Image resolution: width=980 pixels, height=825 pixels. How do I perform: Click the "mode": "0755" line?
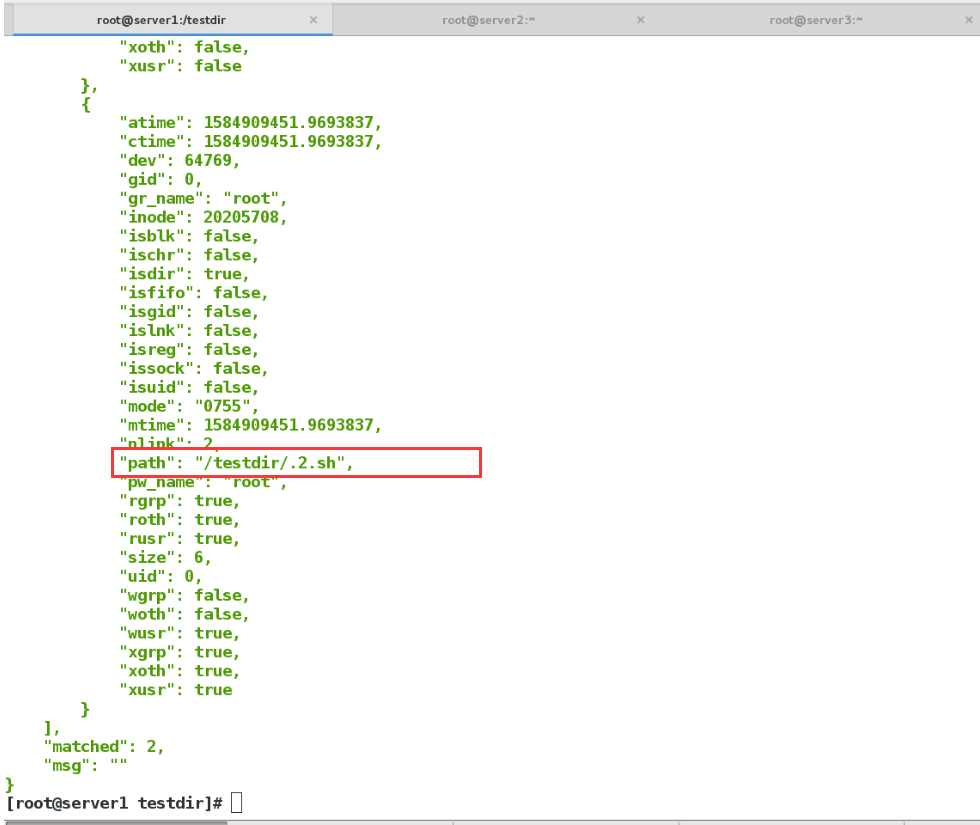pos(189,406)
